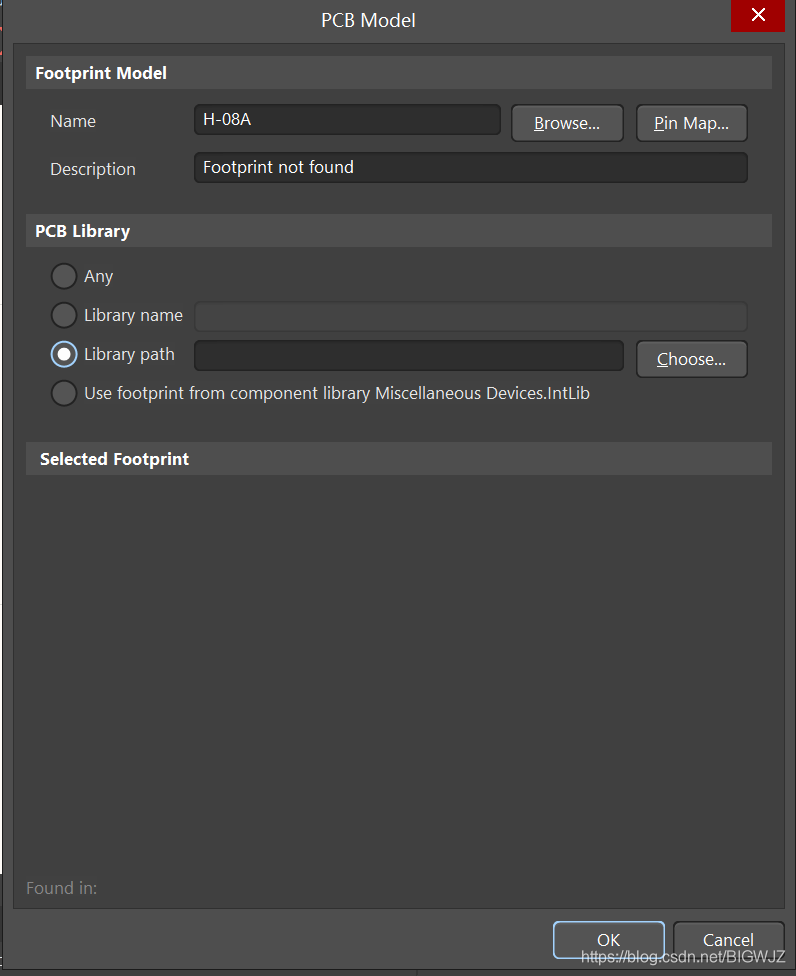Open the Pin Map dialog
The image size is (796, 976).
point(691,123)
